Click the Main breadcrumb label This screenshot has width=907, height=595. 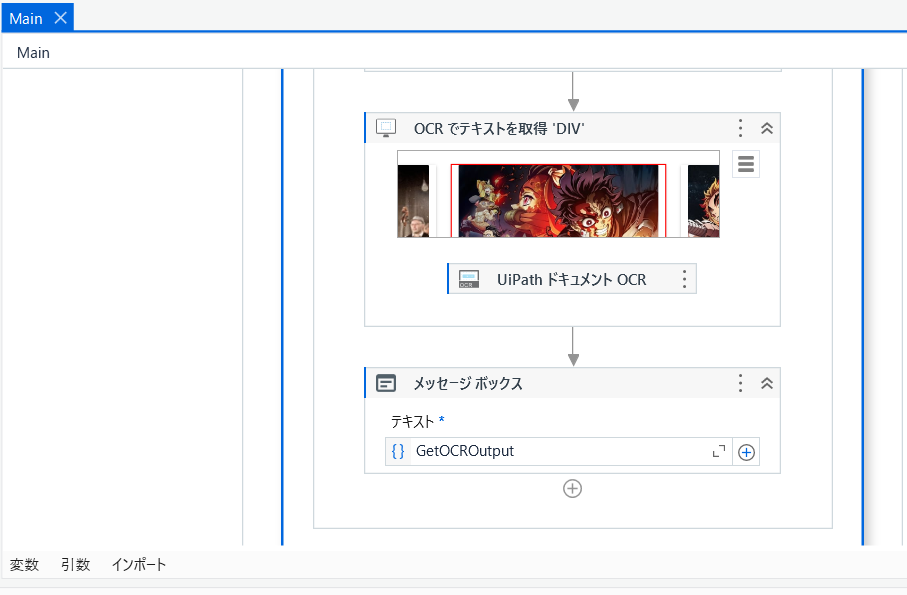click(x=33, y=53)
